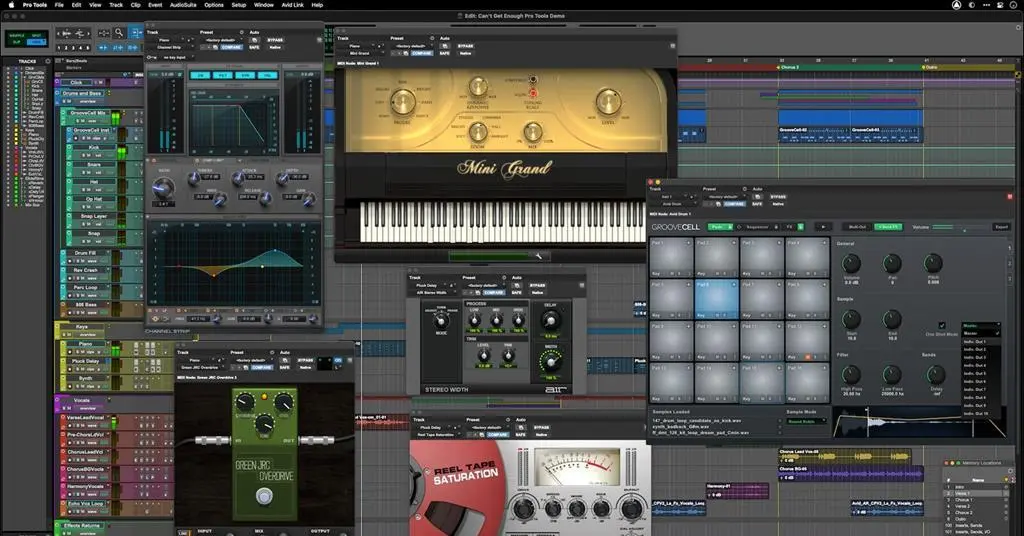The width and height of the screenshot is (1024, 536).
Task: Open the Channel Strip insert selector dropdown
Action: click(171, 48)
